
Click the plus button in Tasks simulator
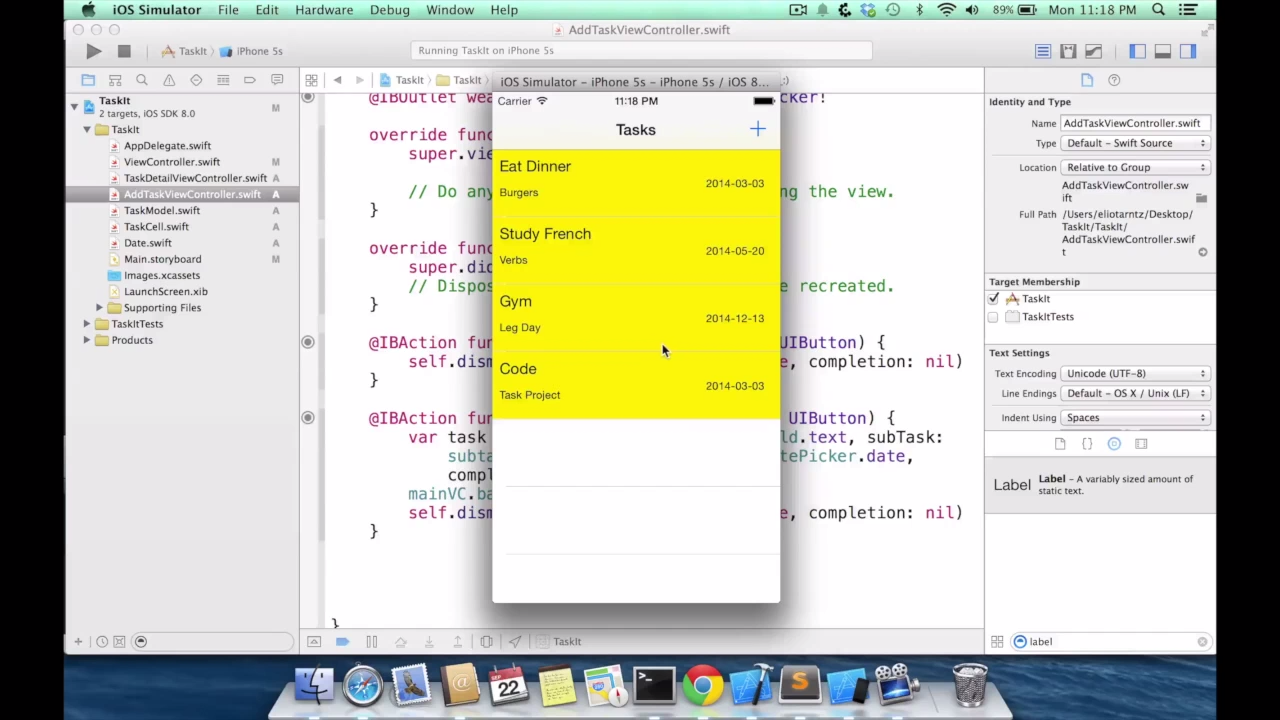757,129
